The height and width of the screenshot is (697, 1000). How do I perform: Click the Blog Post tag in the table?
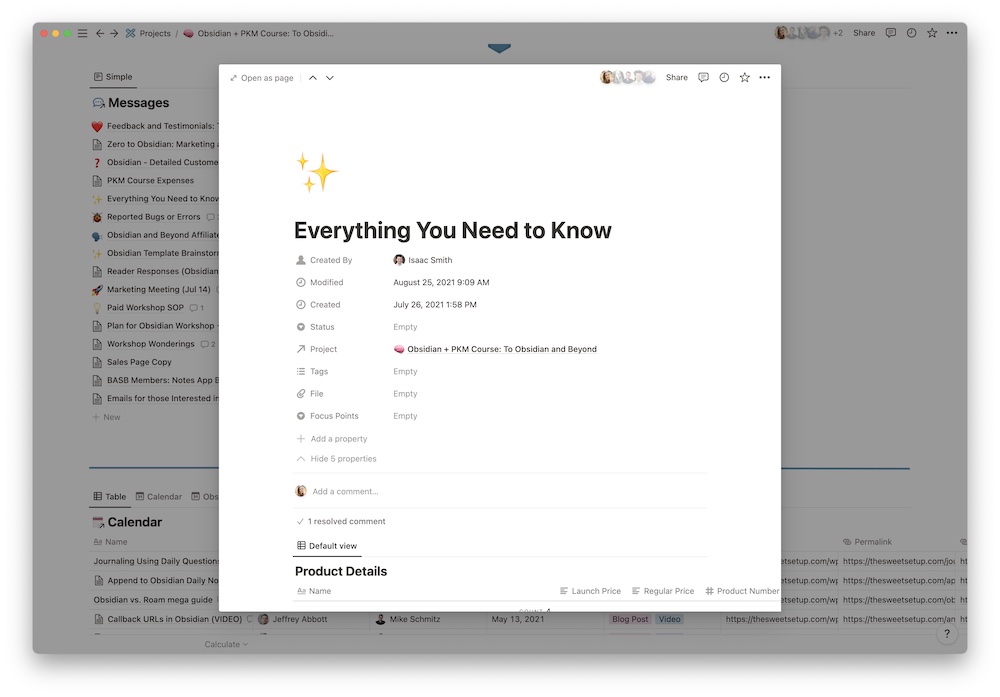[x=629, y=619]
